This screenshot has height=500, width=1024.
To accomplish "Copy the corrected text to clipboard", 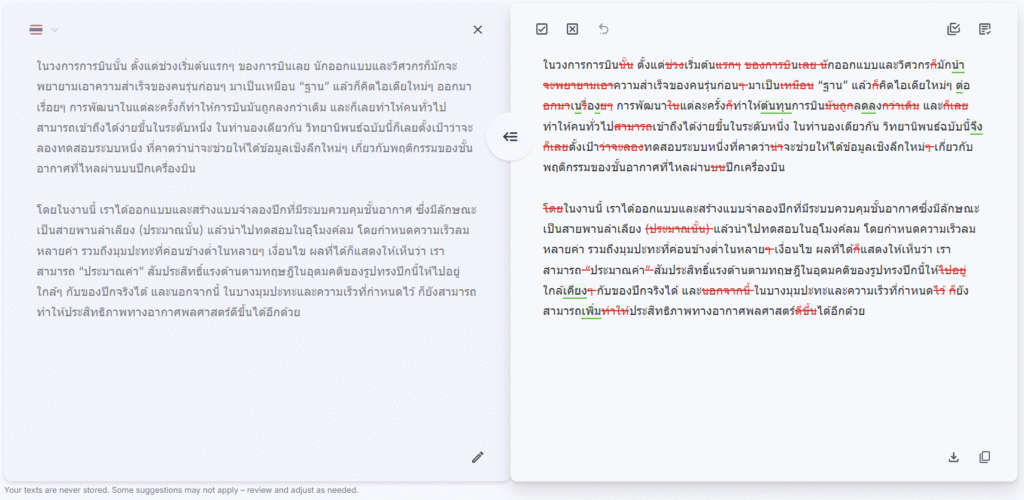I will pos(985,457).
